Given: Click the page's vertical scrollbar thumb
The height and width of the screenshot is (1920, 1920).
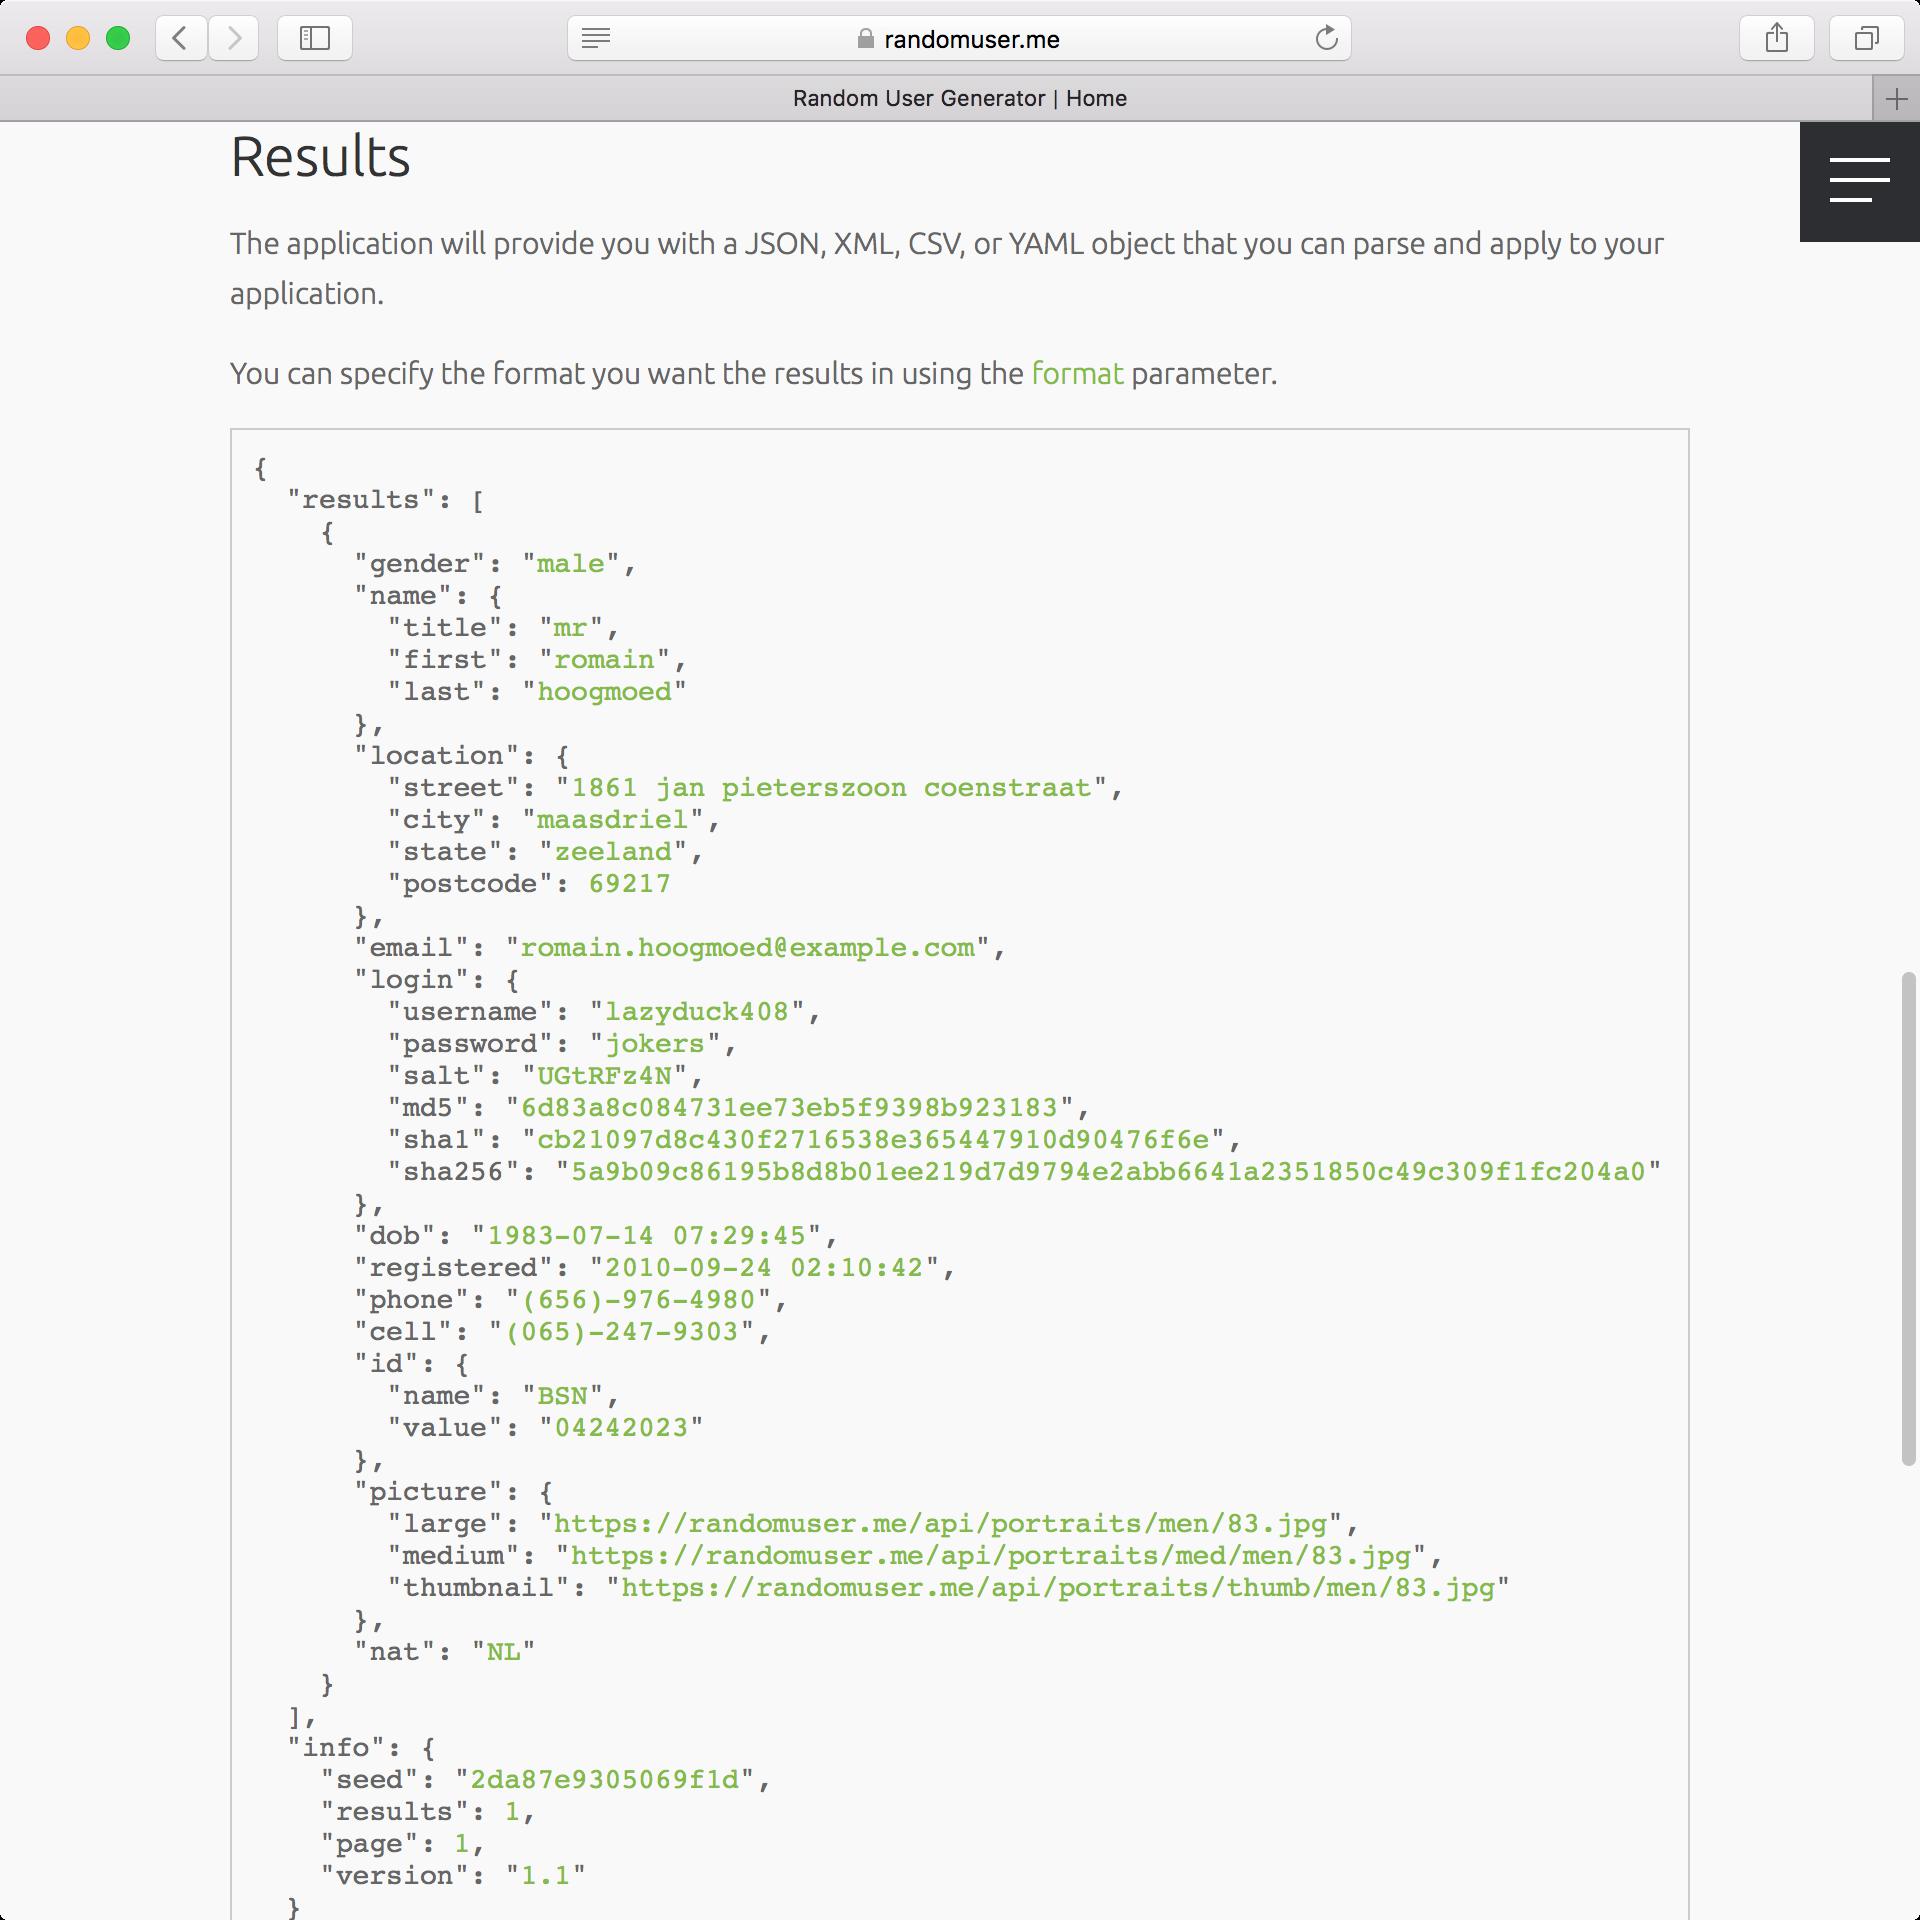Looking at the screenshot, I should [1908, 1218].
